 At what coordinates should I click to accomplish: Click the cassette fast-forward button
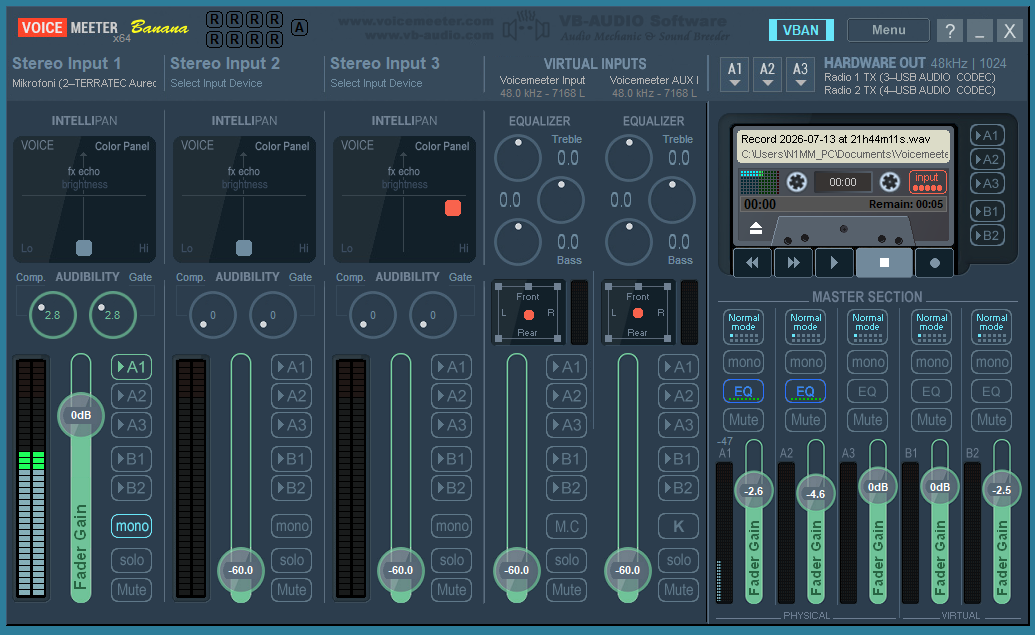pos(793,263)
